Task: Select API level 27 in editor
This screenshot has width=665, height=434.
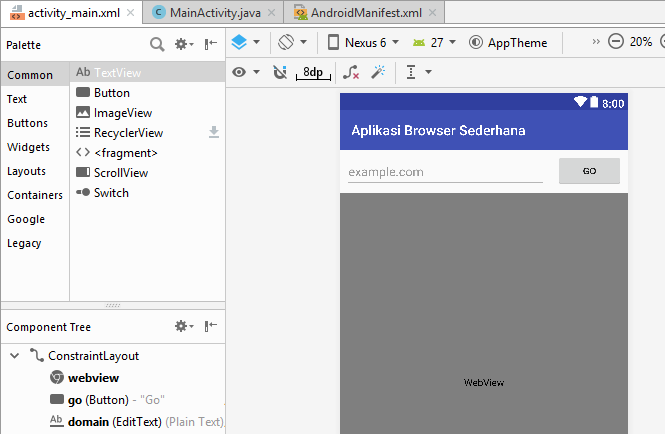Action: tap(434, 42)
